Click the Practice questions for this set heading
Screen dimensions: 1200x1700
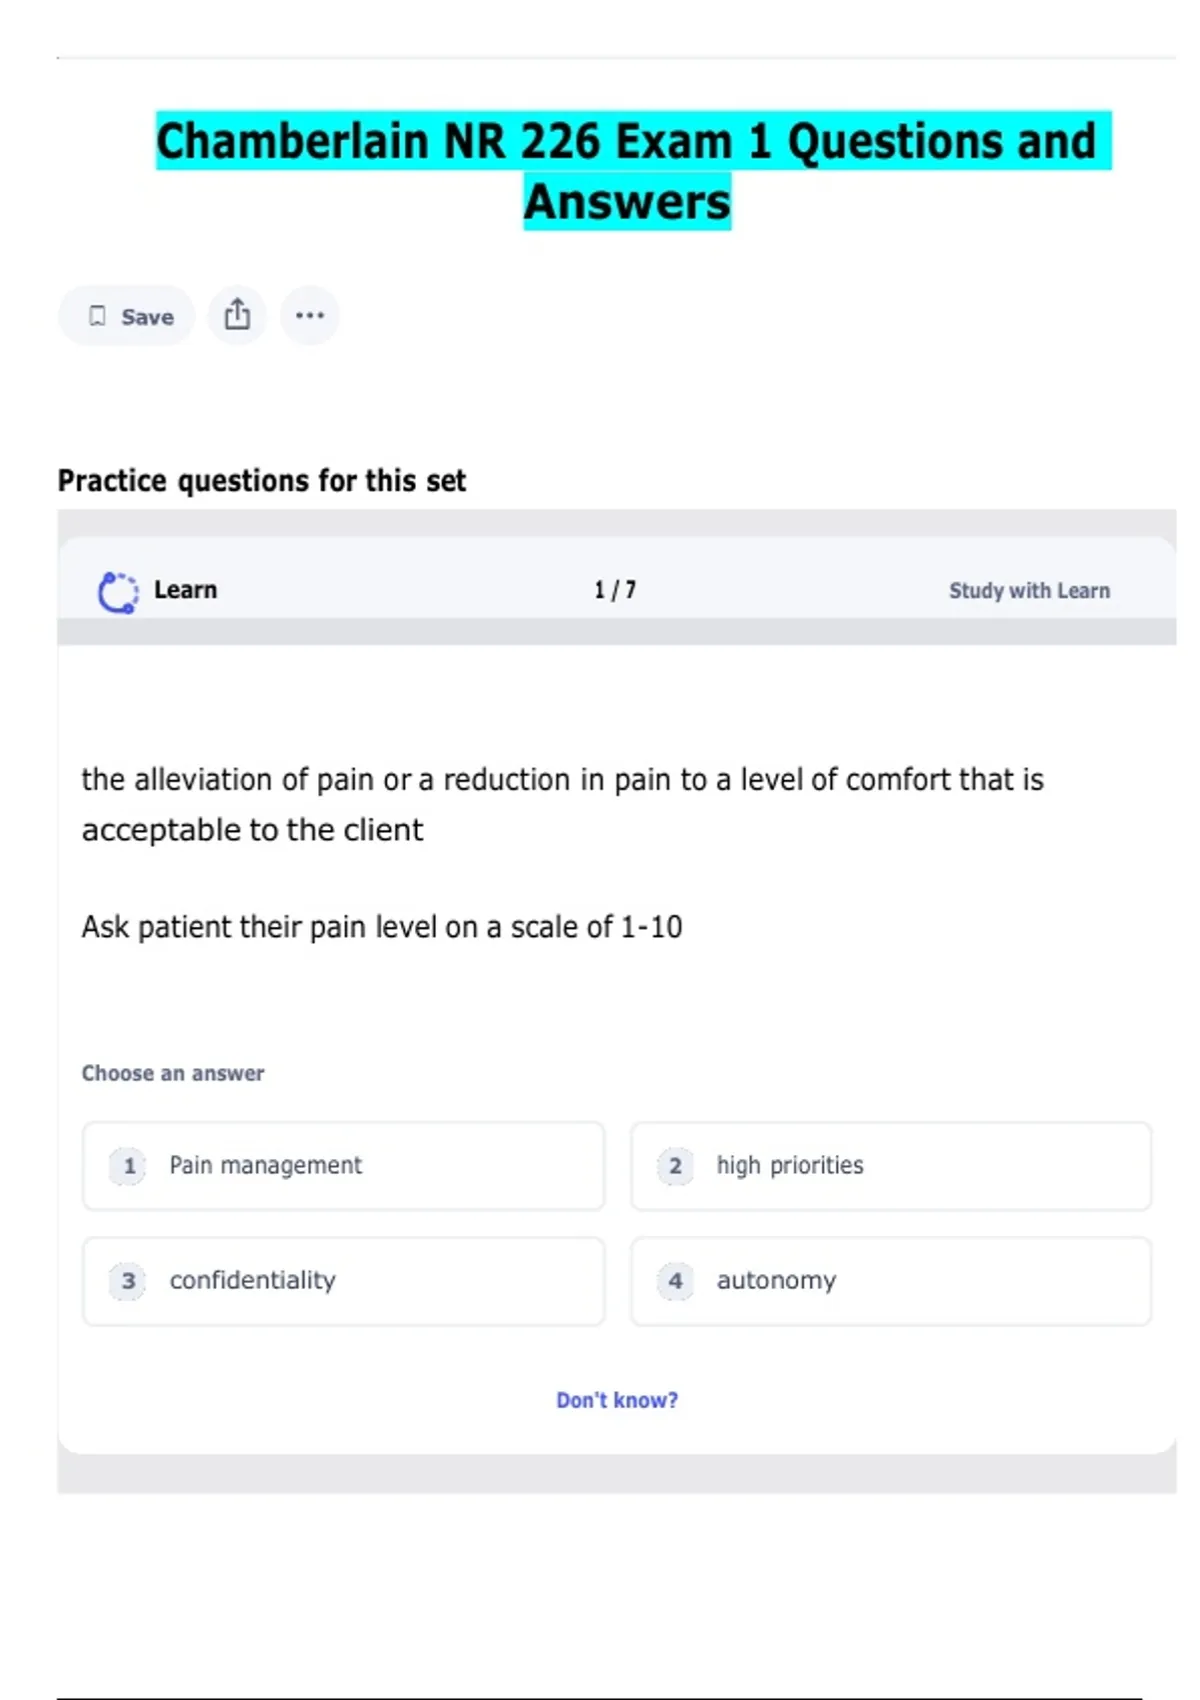pyautogui.click(x=262, y=481)
